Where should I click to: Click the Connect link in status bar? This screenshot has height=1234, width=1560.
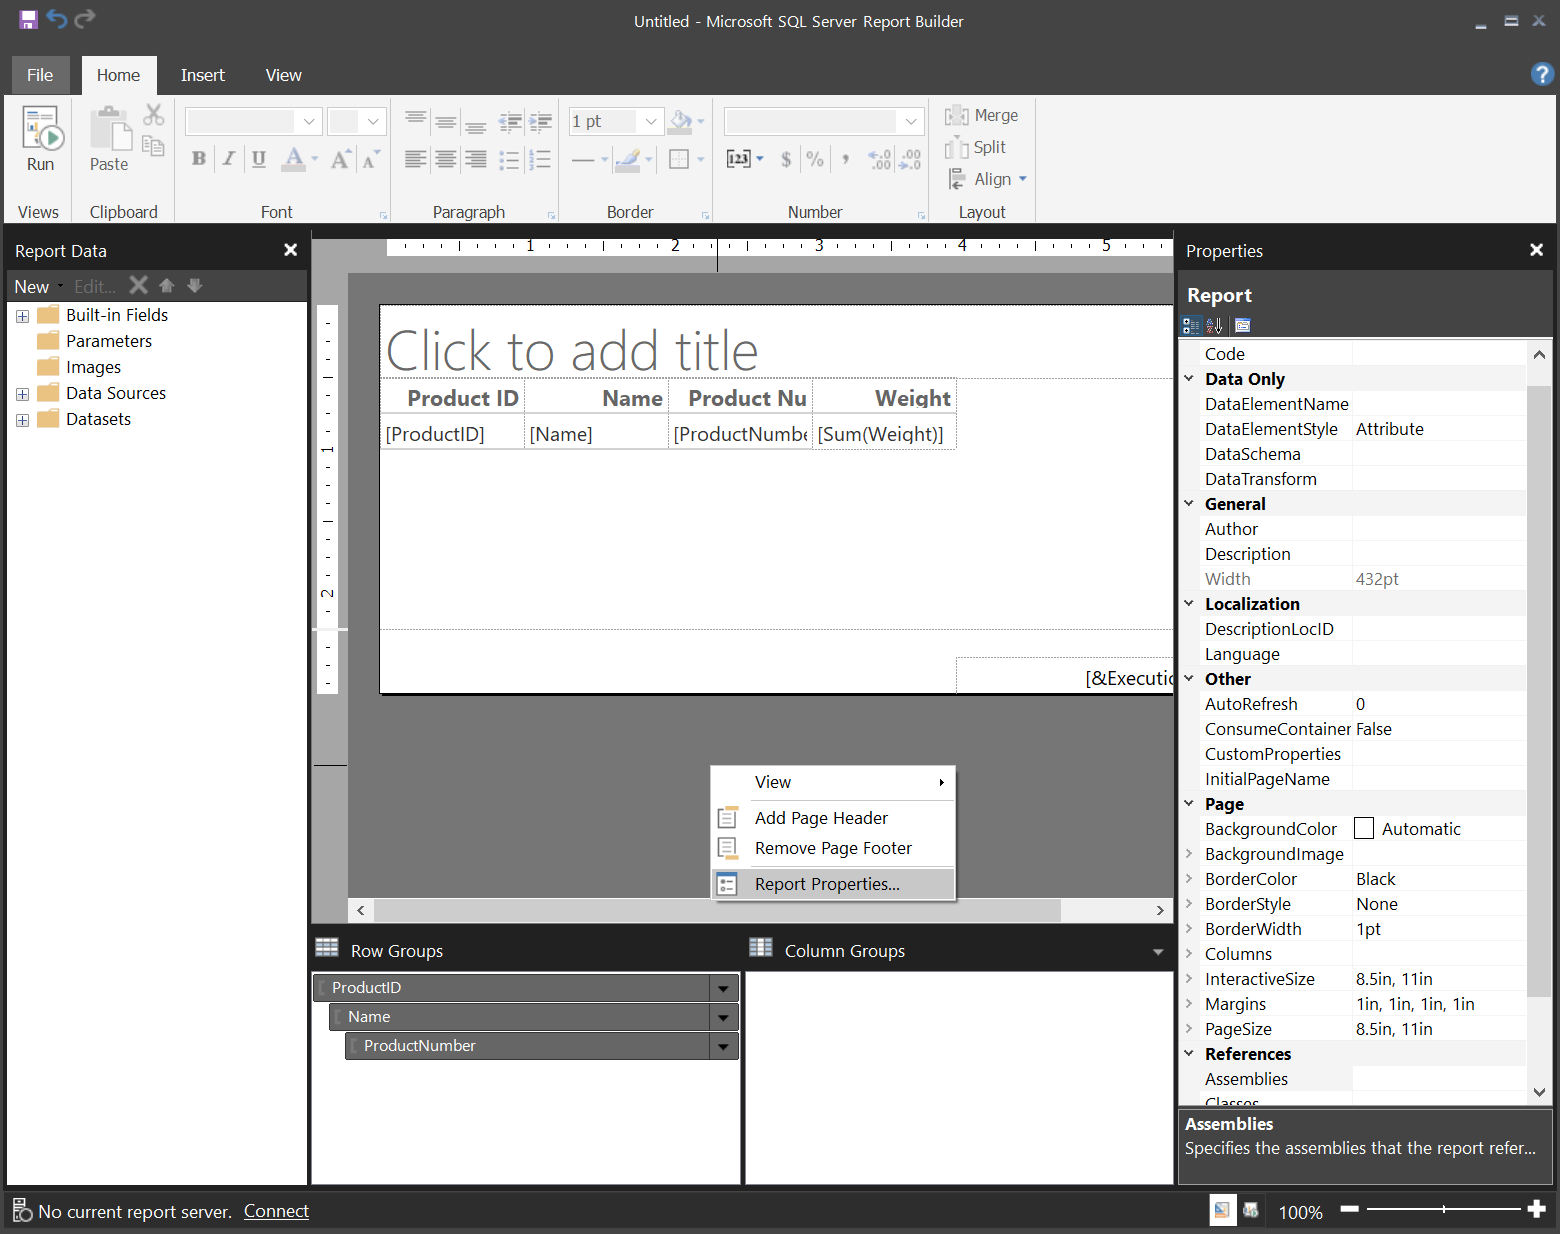276,1211
